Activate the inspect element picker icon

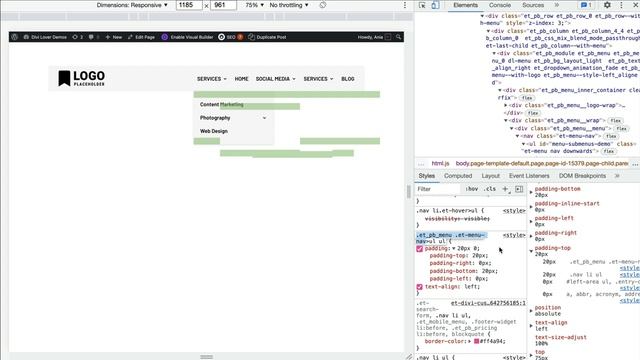(422, 5)
